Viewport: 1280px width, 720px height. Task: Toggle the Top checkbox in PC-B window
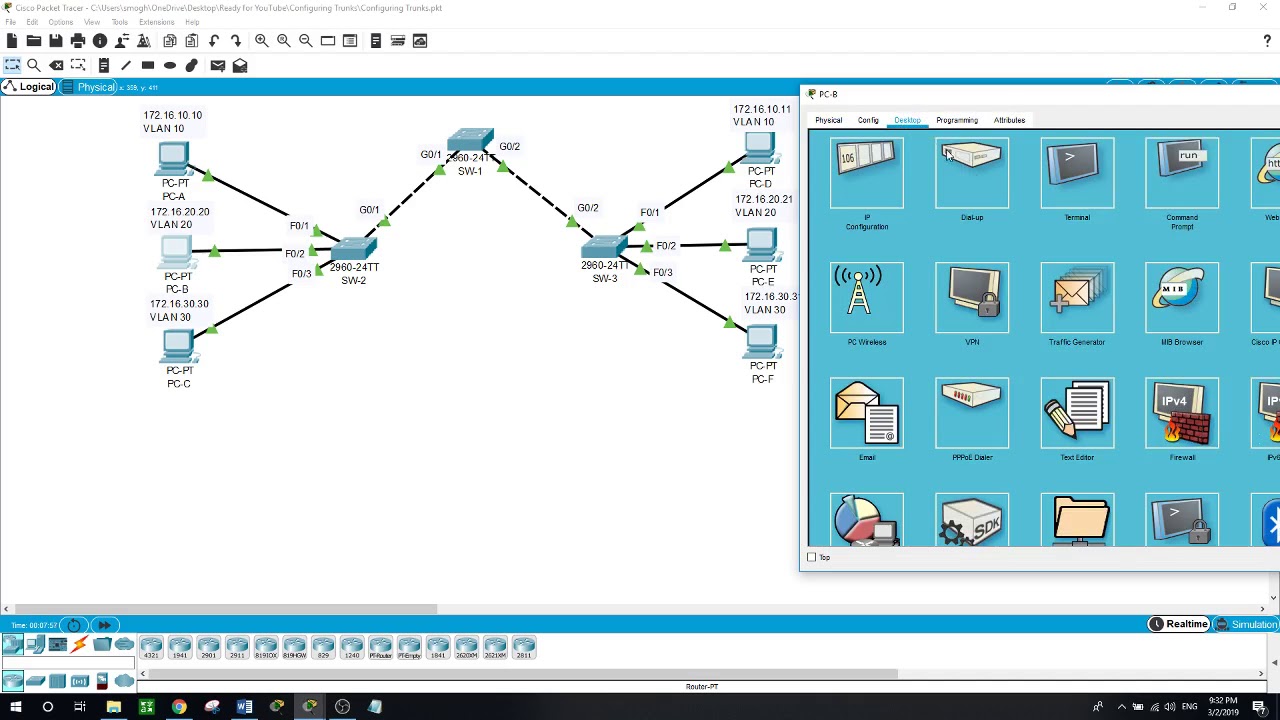click(x=812, y=557)
